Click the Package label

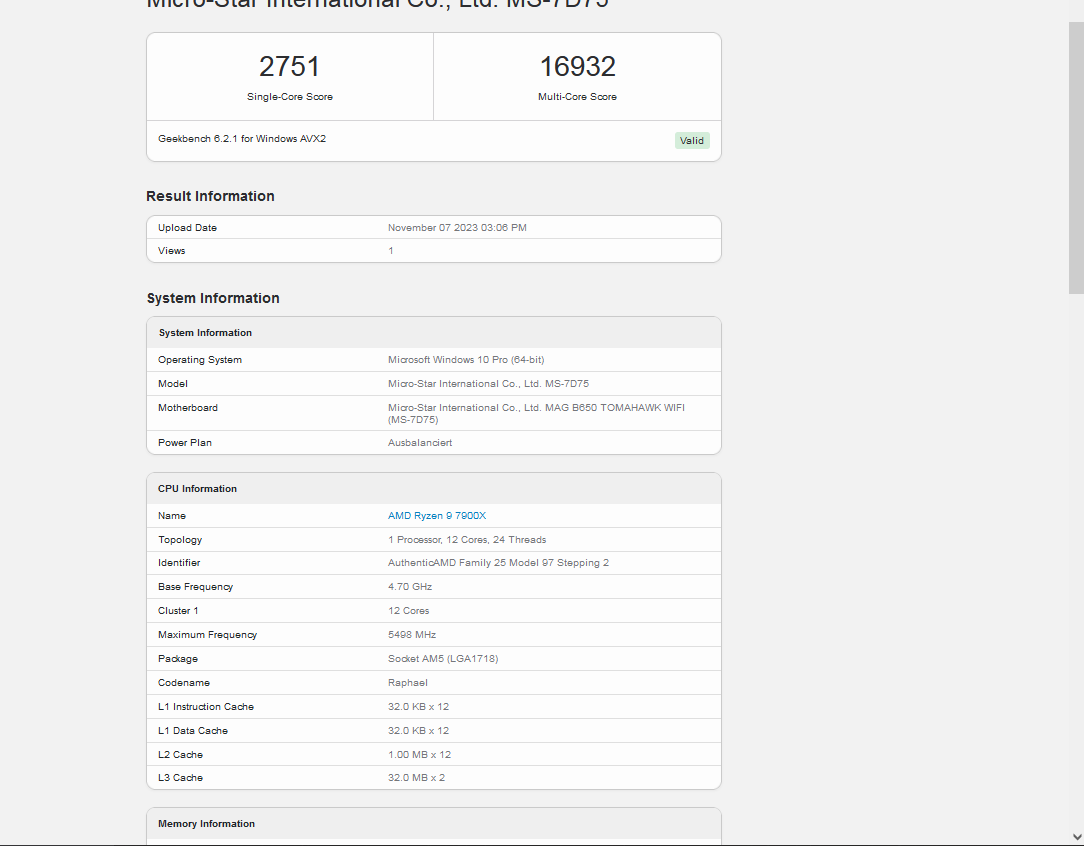coord(178,659)
